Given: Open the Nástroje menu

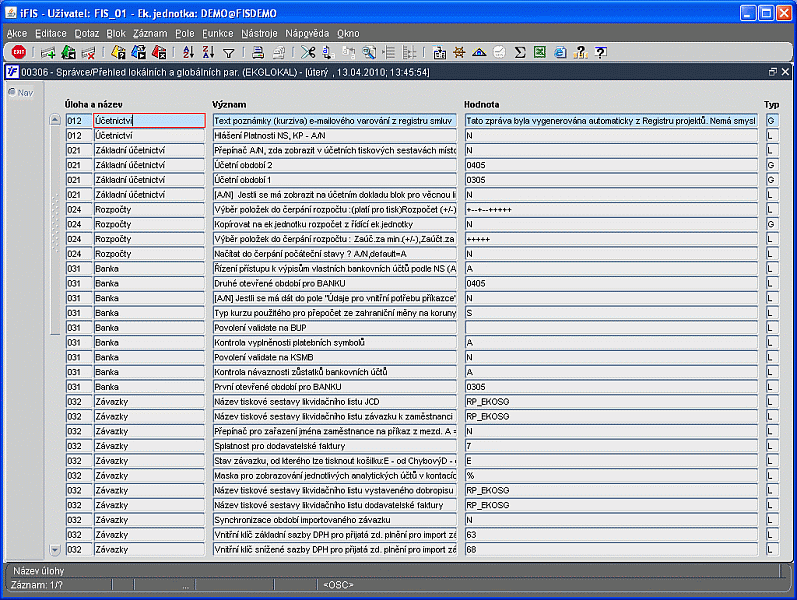Looking at the screenshot, I should click(259, 34).
